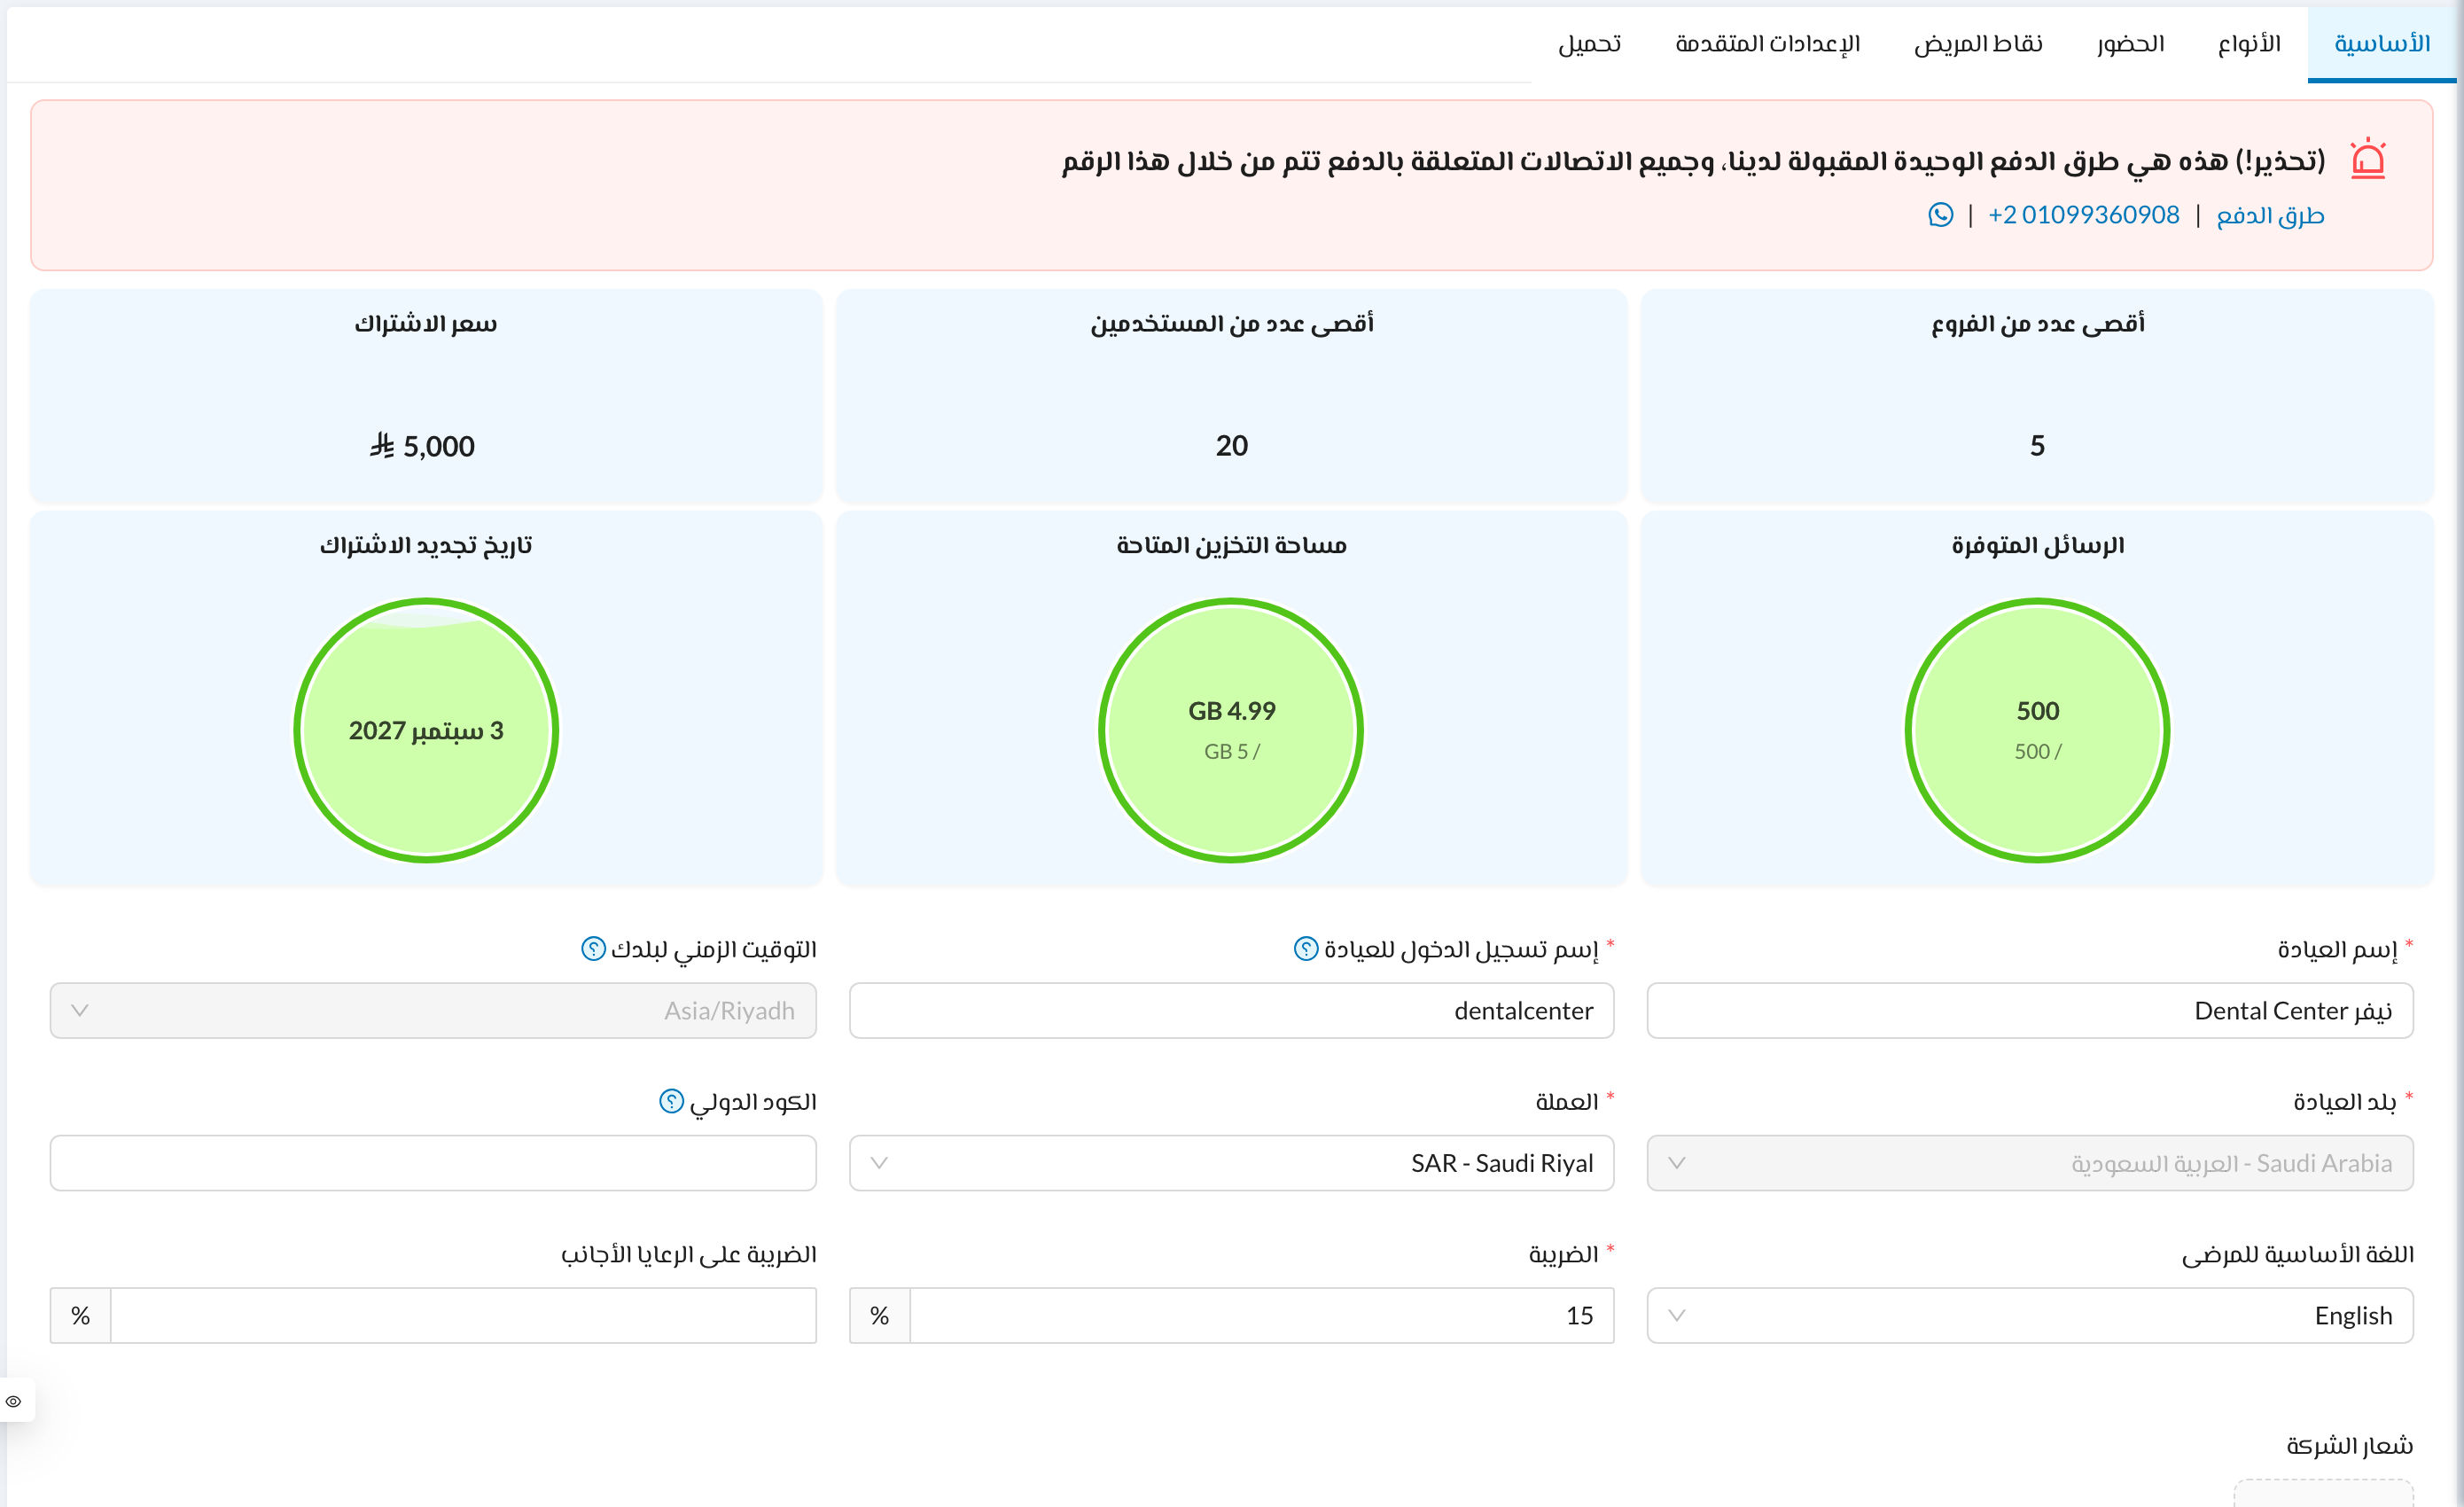This screenshot has height=1507, width=2464.
Task: Click the red alarm siren icon
Action: (2368, 159)
